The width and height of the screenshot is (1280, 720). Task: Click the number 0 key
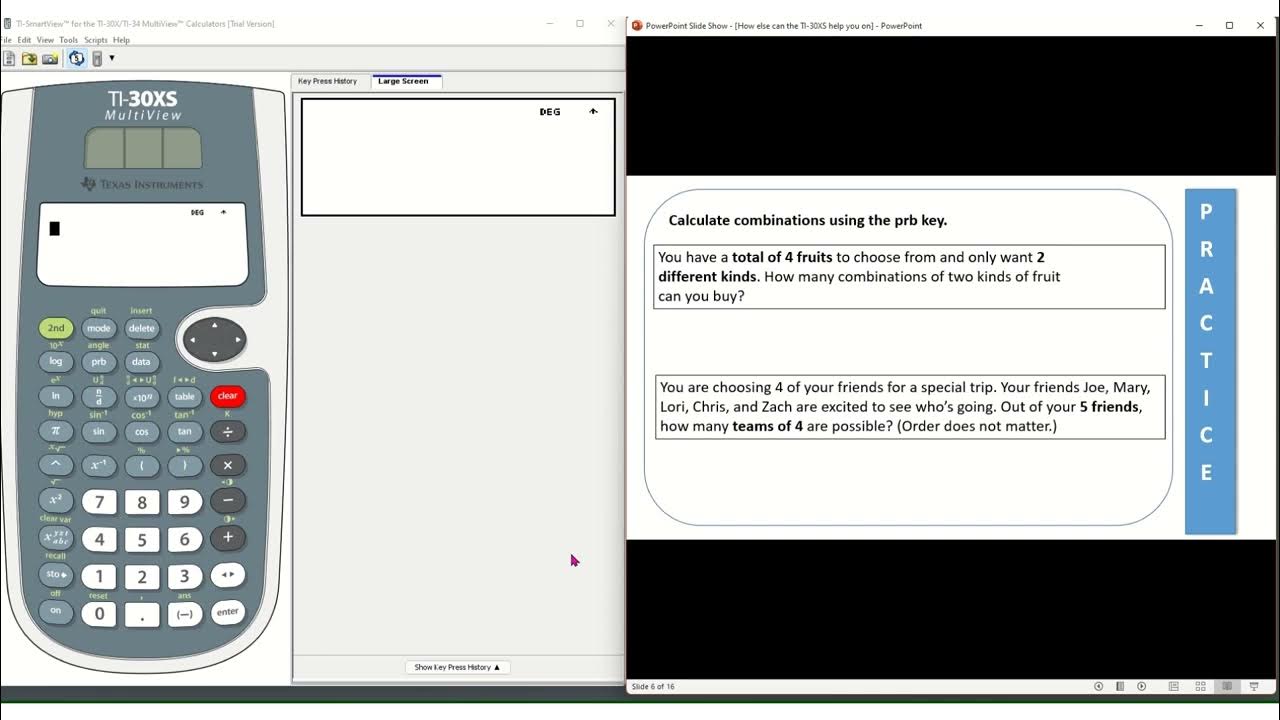99,614
